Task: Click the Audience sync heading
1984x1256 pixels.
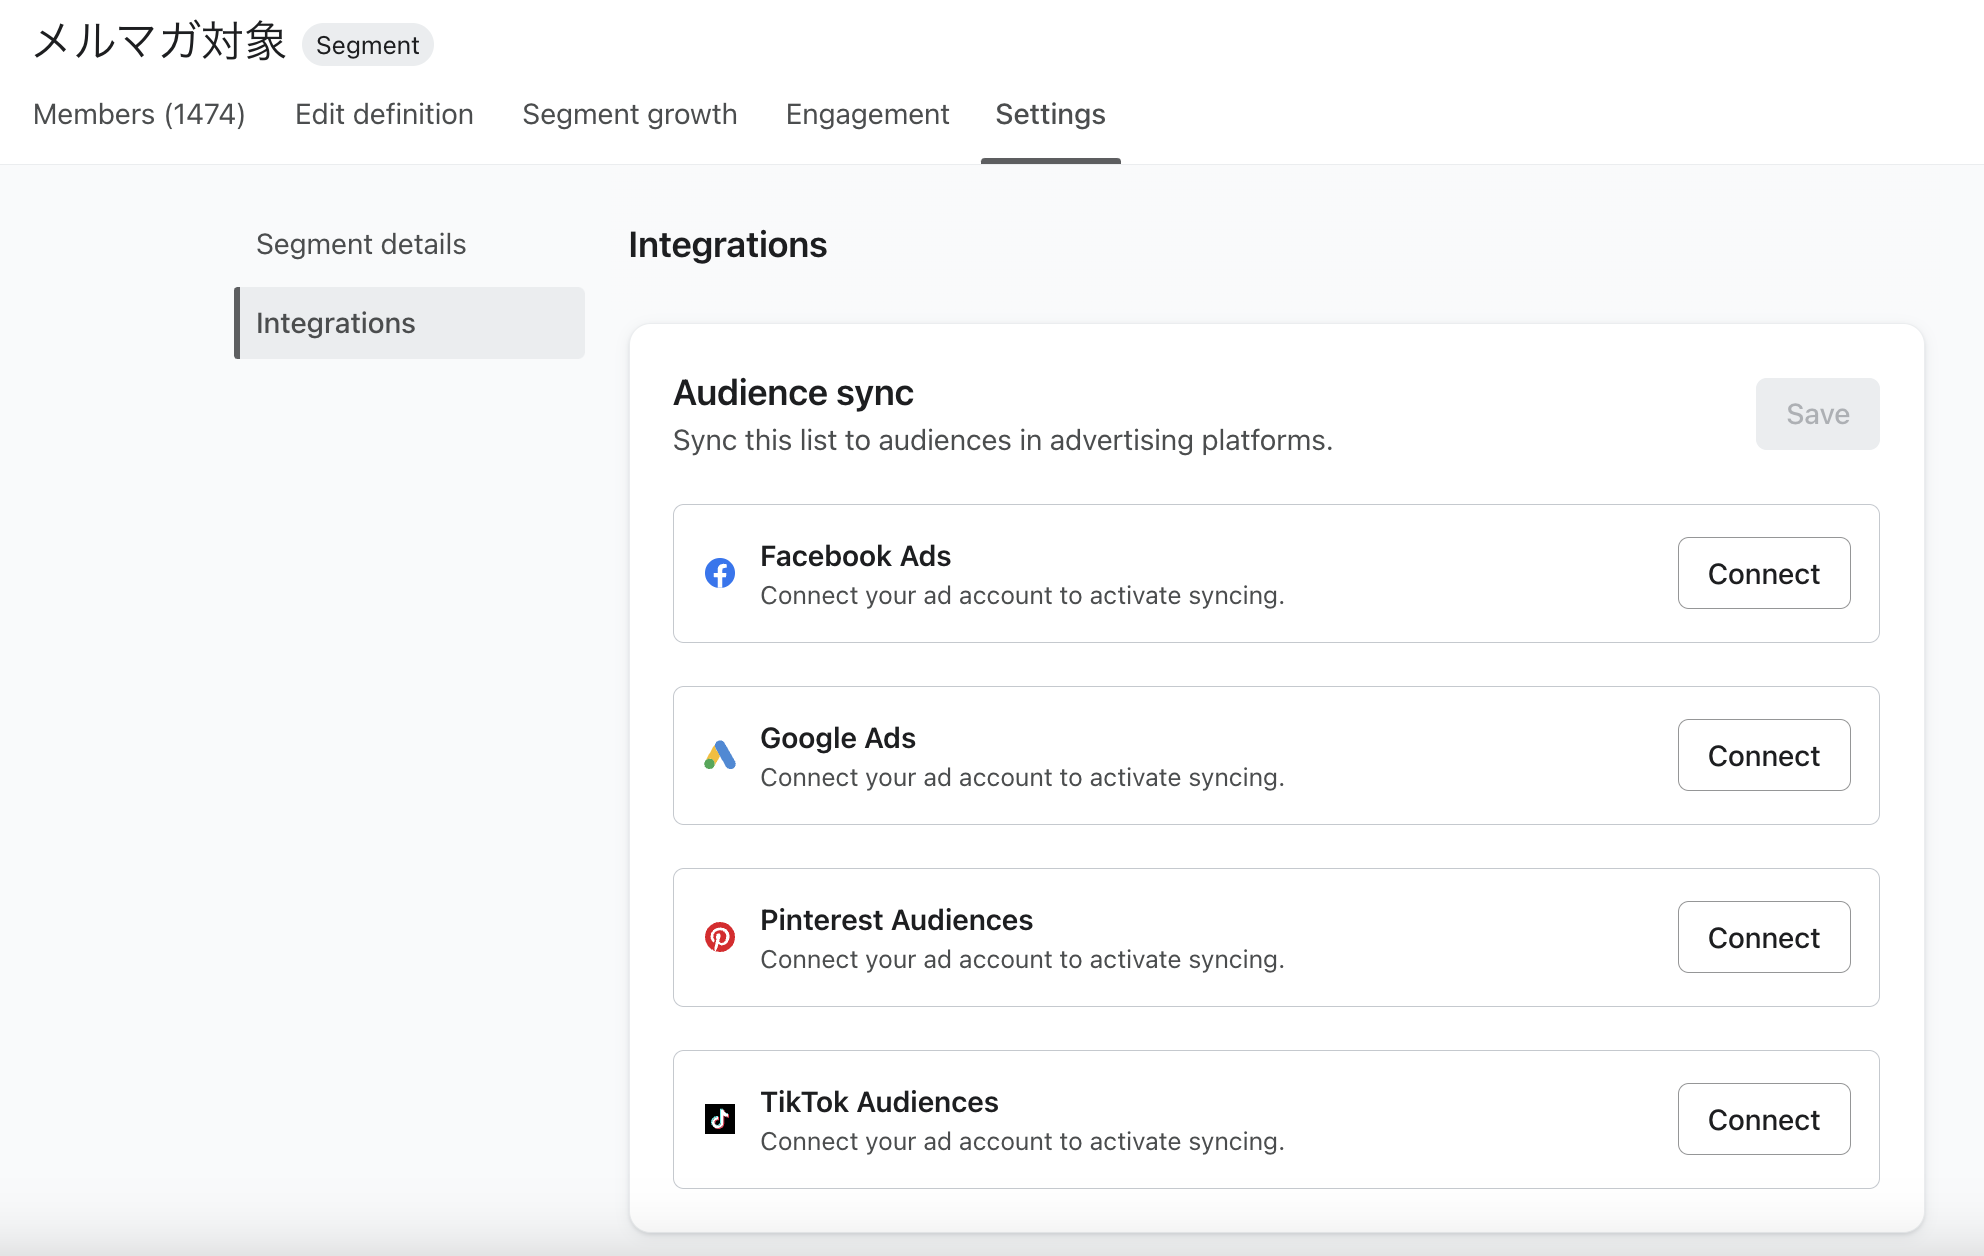Action: (x=793, y=393)
